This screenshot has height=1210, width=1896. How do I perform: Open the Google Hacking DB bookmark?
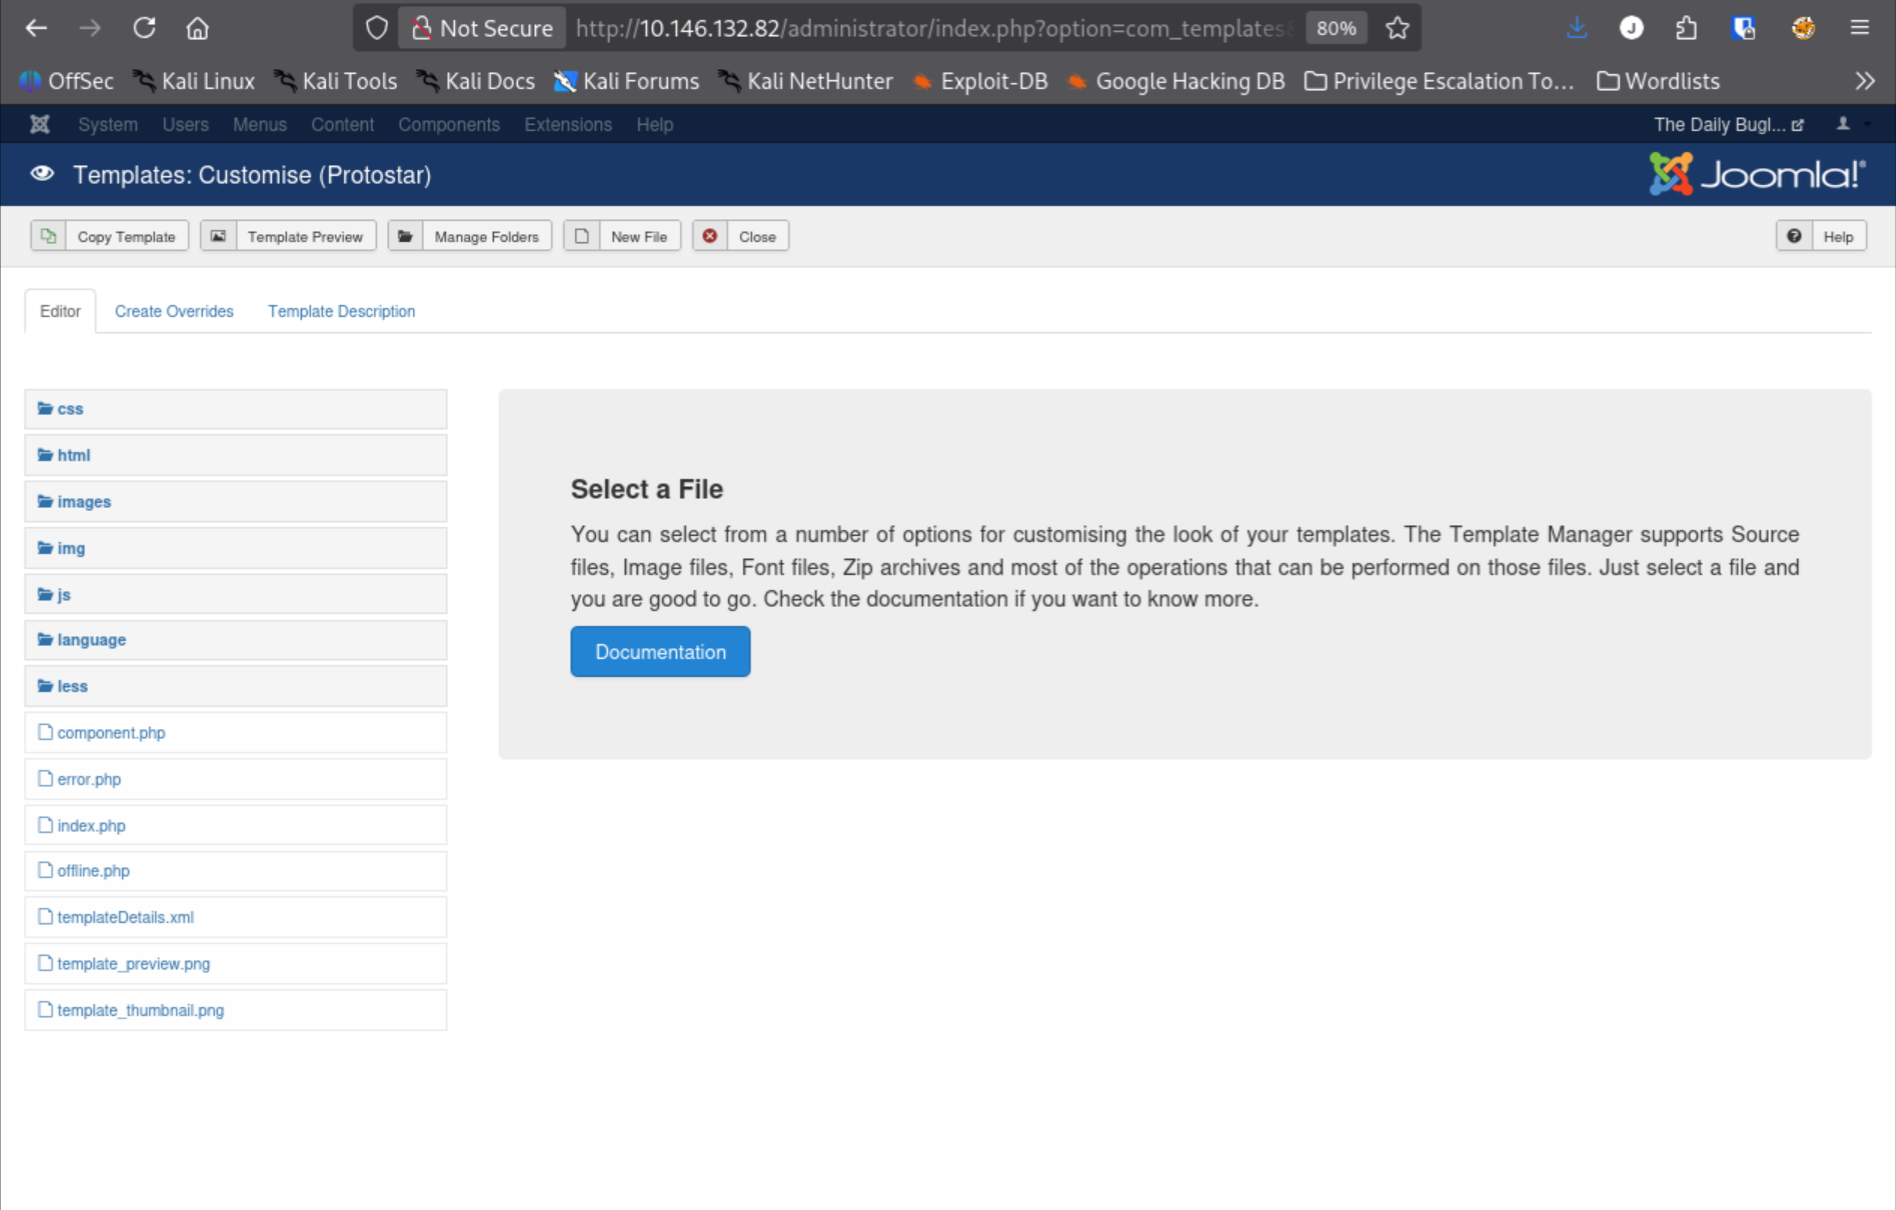[x=1176, y=81]
